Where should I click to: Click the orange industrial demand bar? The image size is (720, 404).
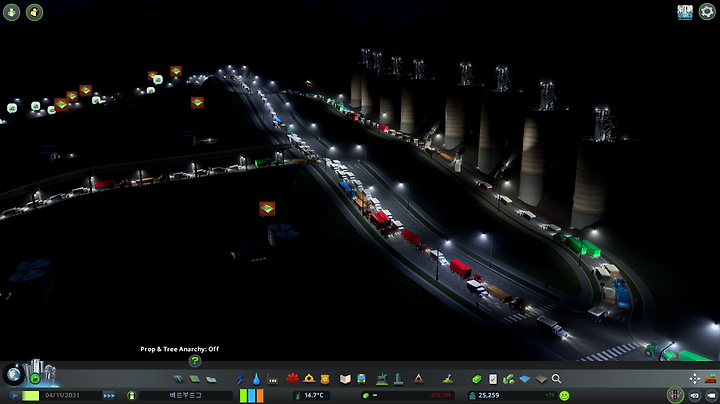[260, 395]
